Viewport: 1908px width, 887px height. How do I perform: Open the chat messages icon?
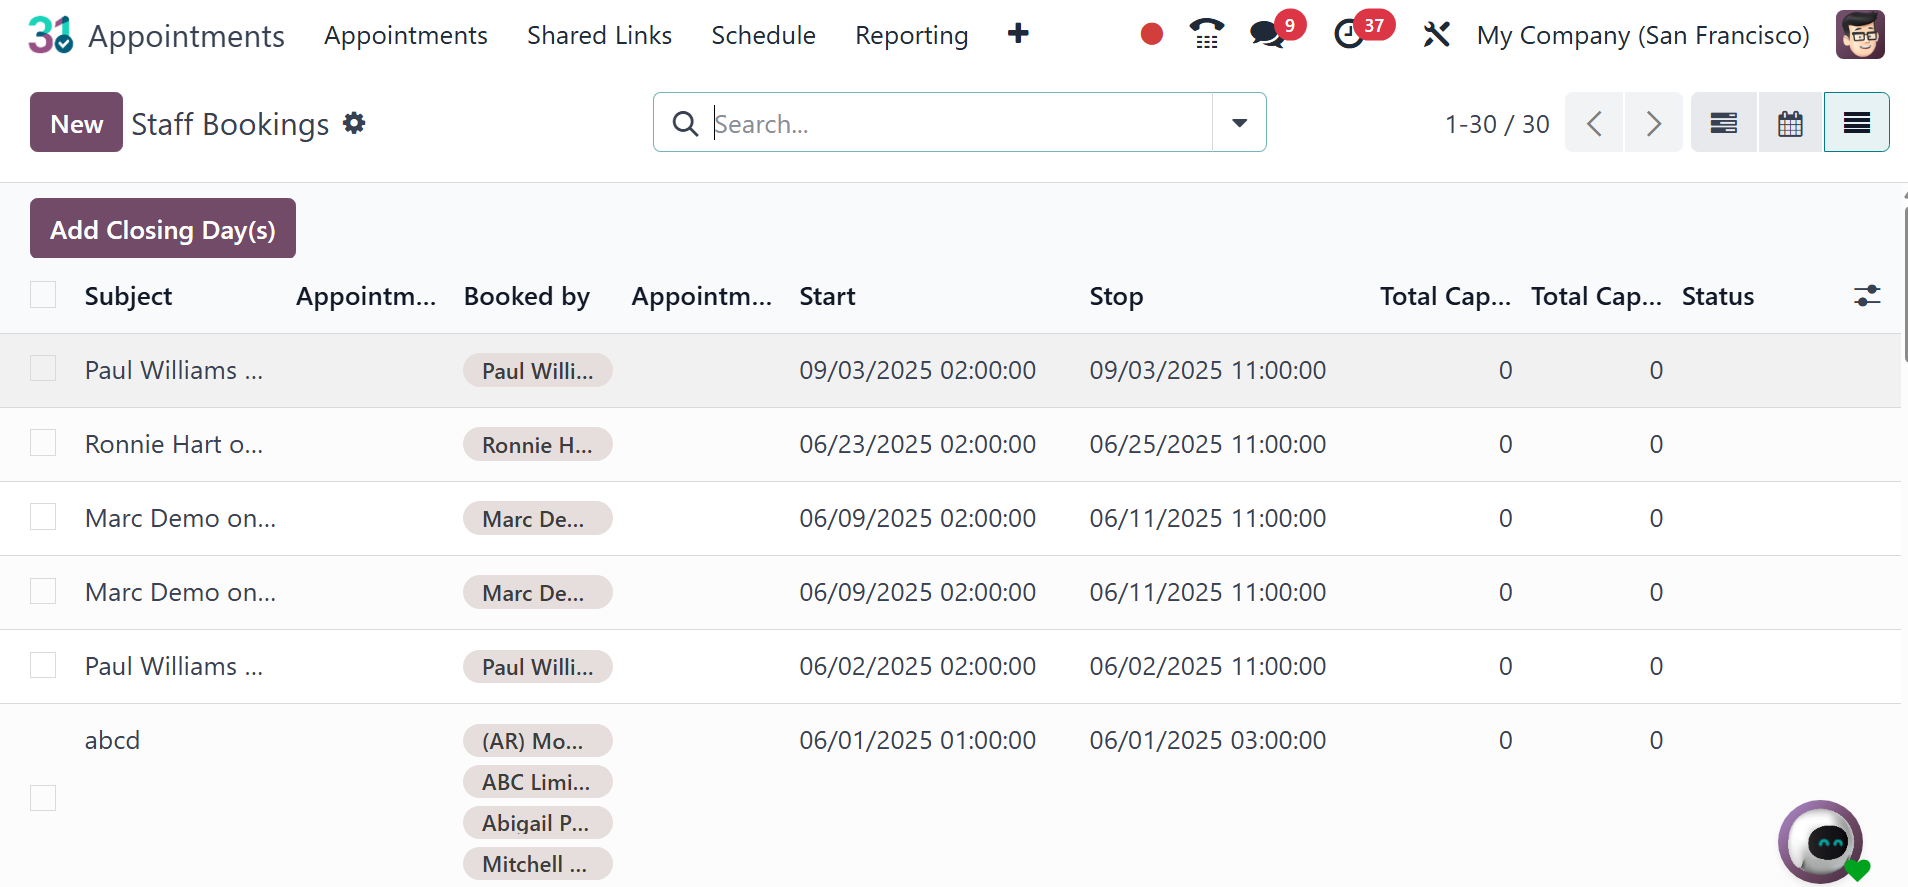(x=1267, y=35)
